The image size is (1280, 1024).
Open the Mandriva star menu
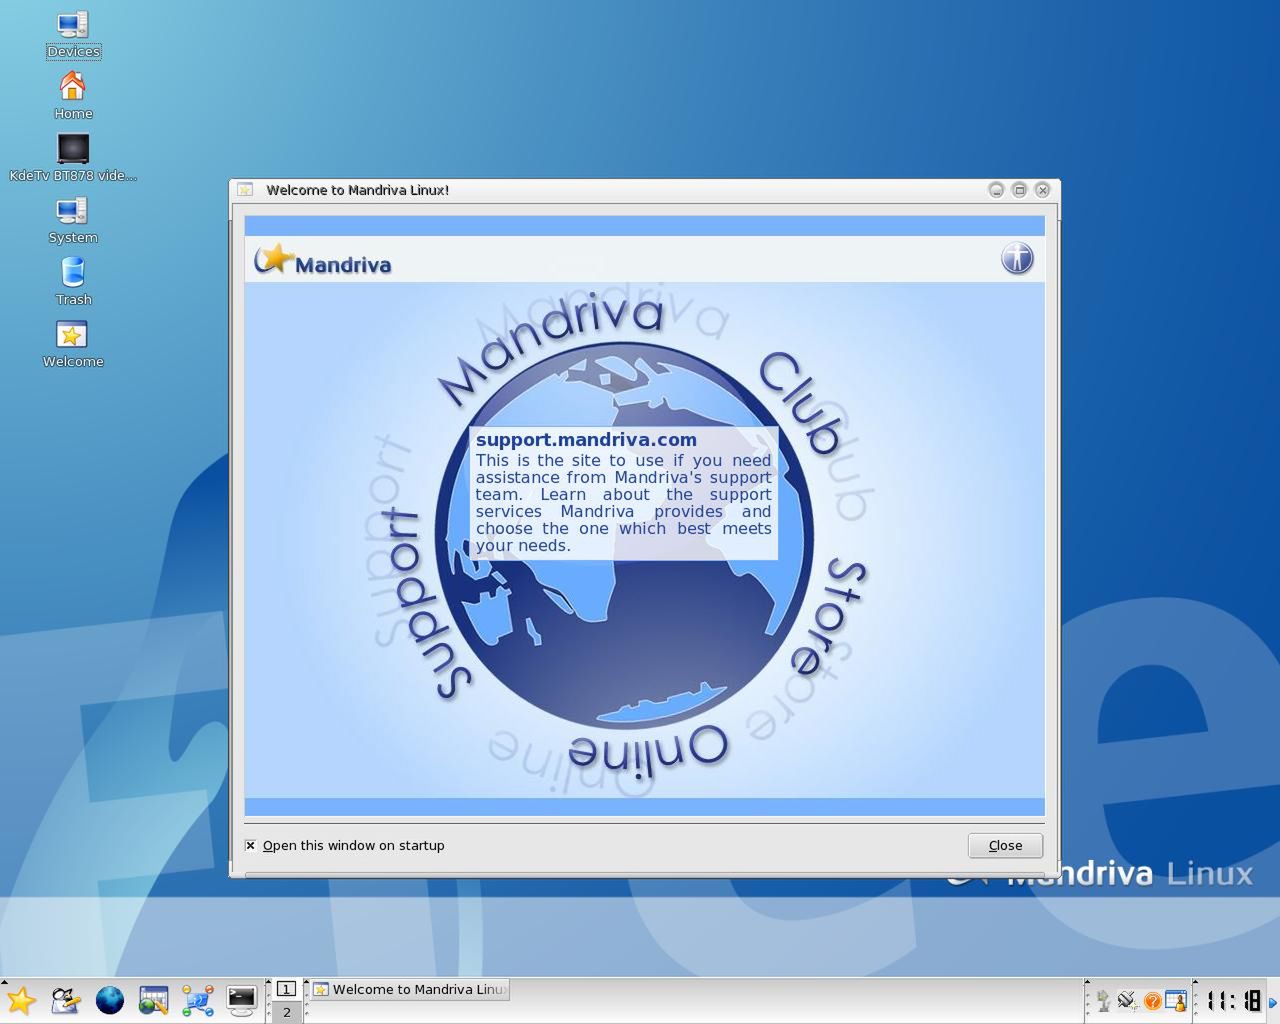(x=20, y=1001)
